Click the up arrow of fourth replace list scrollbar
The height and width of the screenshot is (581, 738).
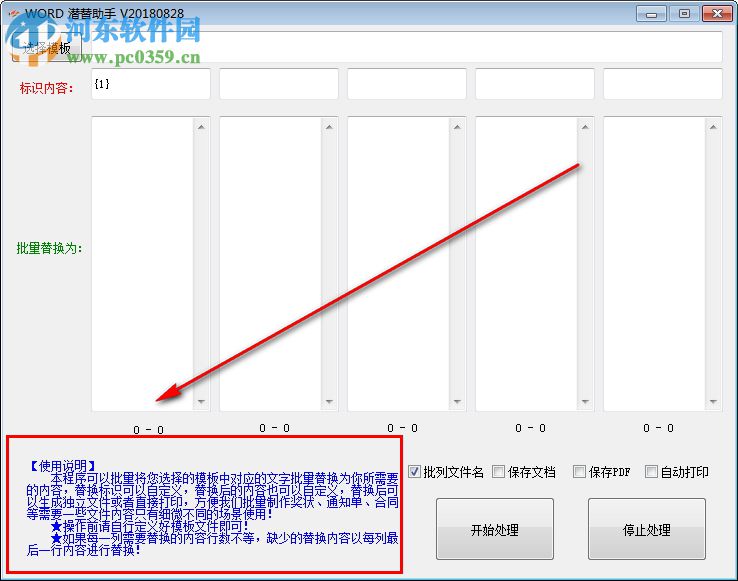click(x=586, y=127)
